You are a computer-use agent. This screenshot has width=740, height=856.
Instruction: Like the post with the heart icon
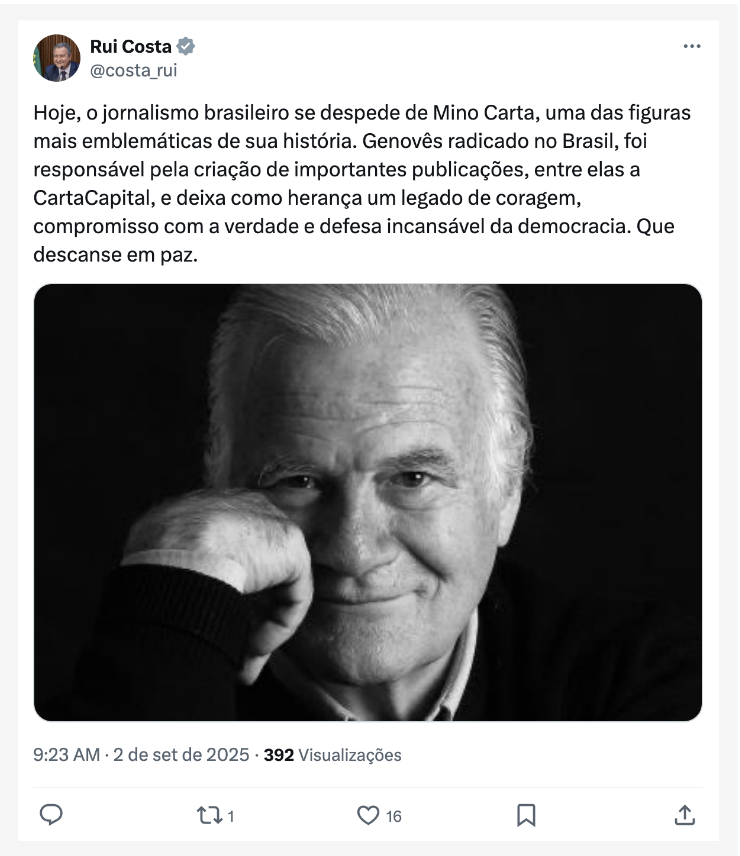click(x=368, y=815)
